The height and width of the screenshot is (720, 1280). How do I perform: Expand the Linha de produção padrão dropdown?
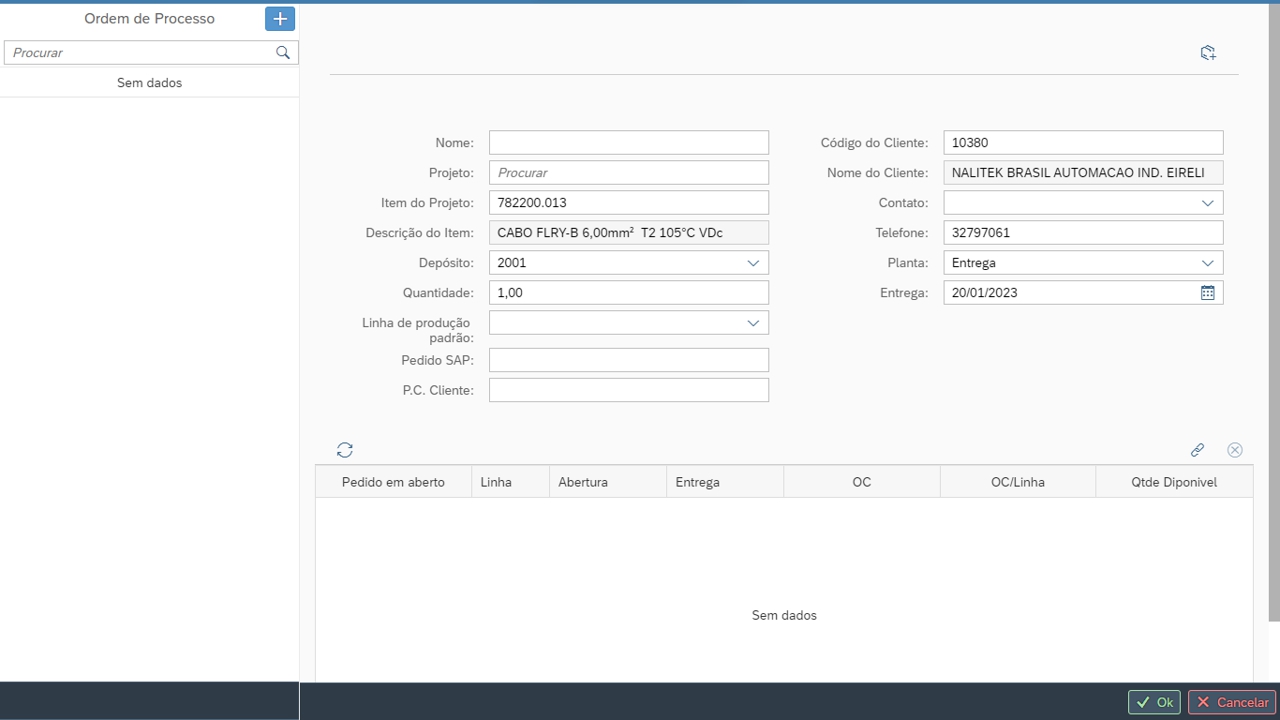(753, 323)
